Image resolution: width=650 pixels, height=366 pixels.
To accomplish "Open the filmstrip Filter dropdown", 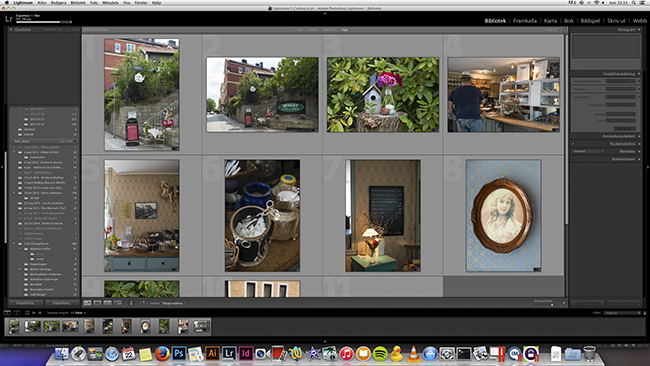I will 621,313.
